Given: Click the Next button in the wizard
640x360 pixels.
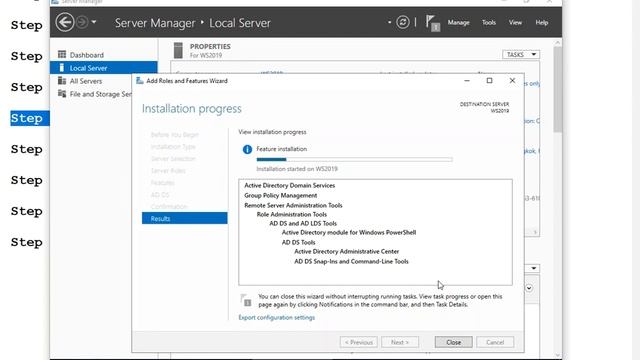Looking at the screenshot, I should pos(400,342).
